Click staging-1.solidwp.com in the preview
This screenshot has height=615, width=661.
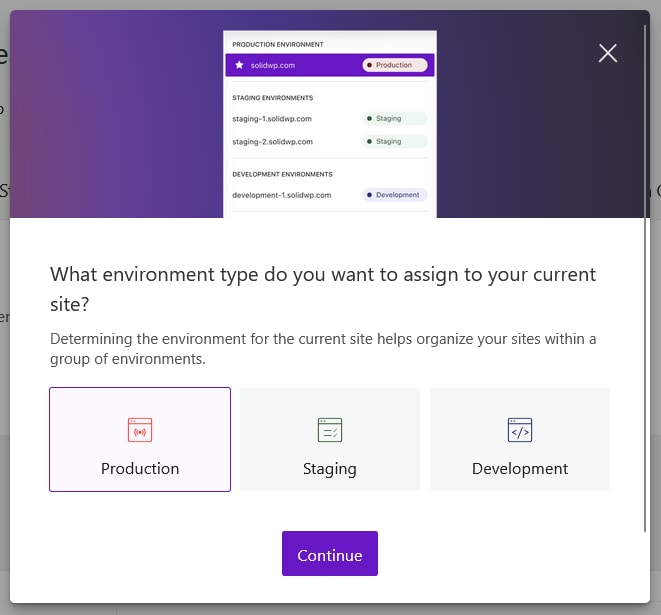[x=272, y=119]
